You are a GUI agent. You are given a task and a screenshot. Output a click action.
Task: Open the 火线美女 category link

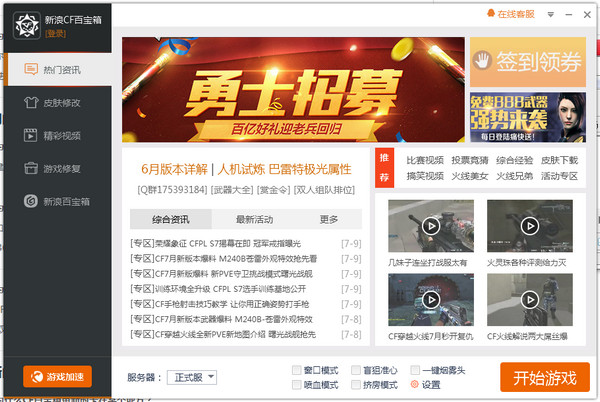click(x=470, y=176)
